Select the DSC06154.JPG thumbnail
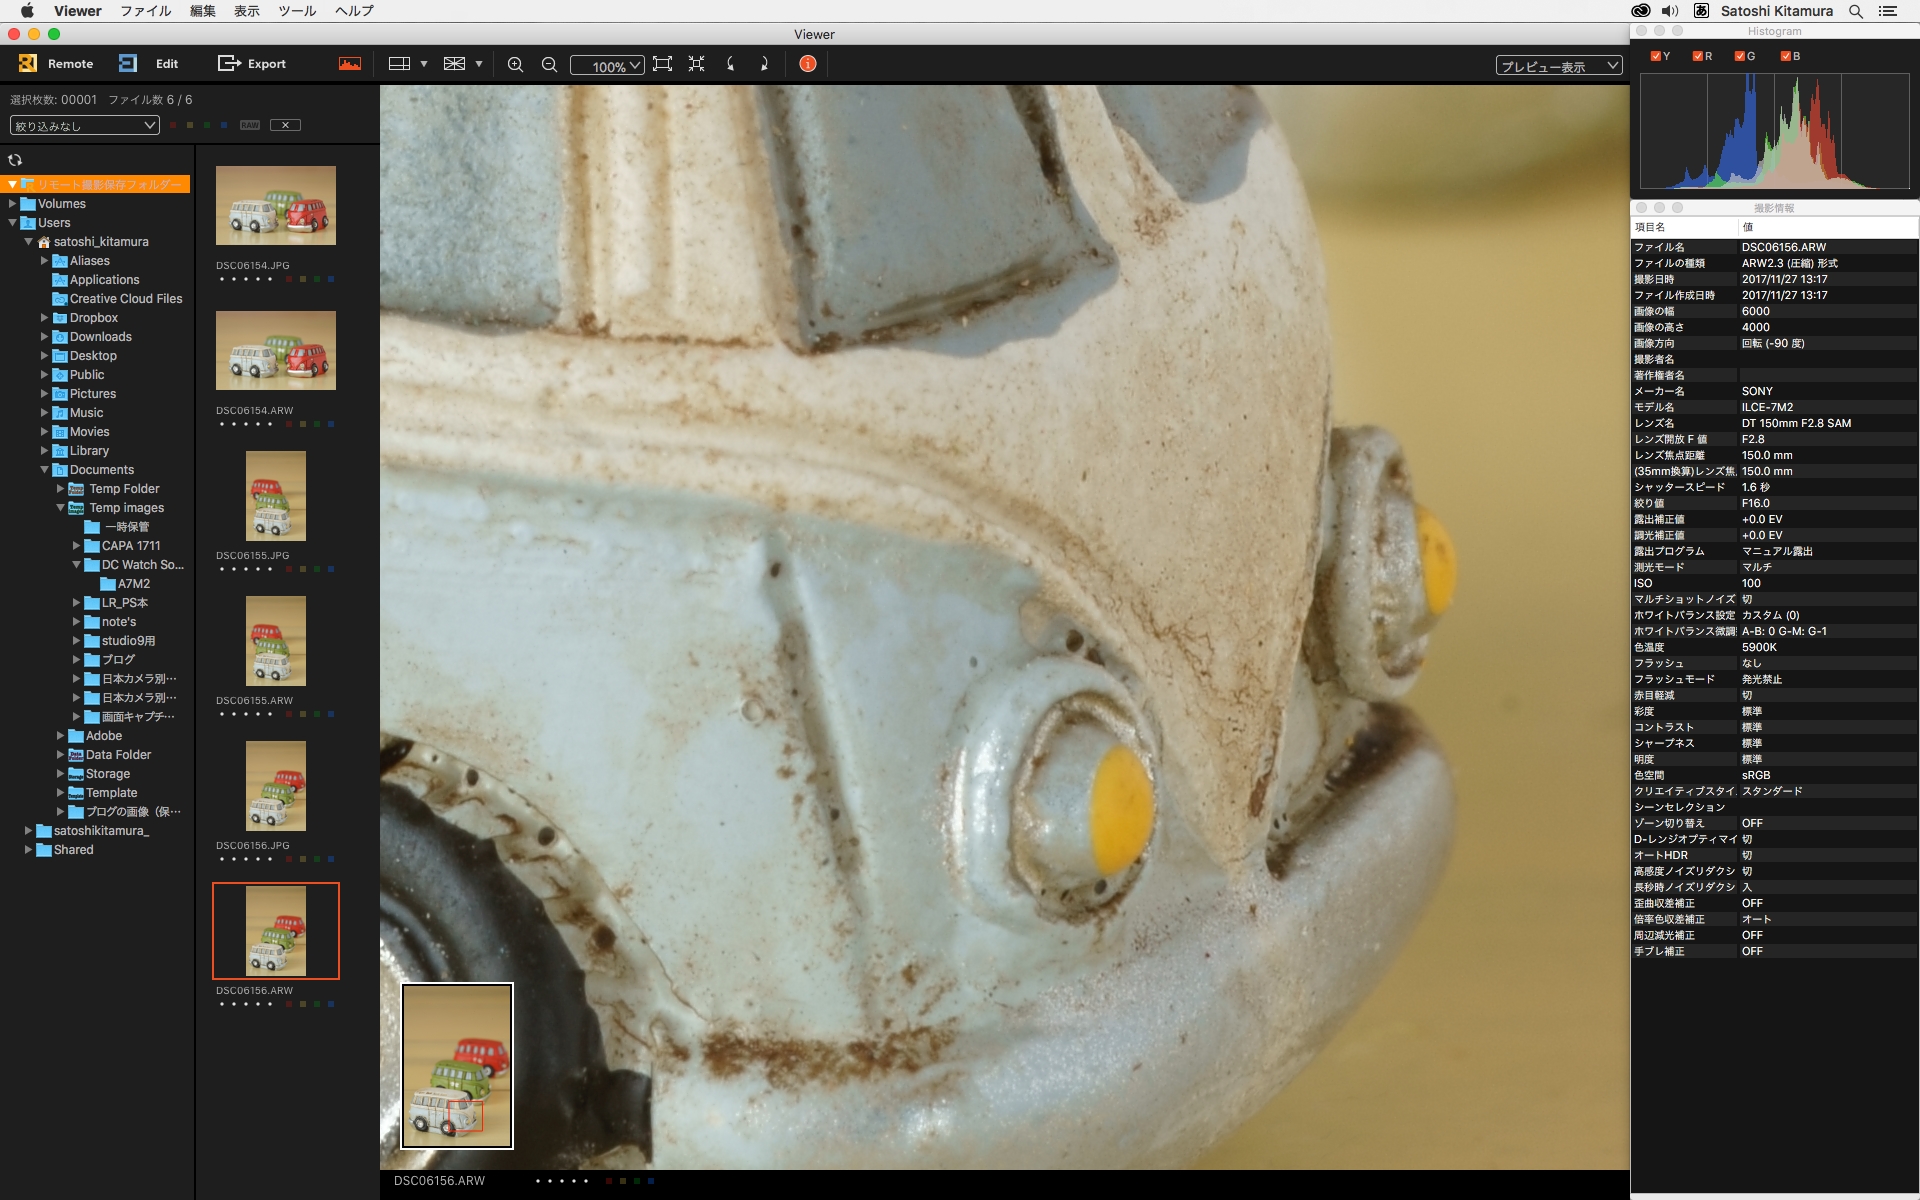1920x1200 pixels. pos(276,206)
